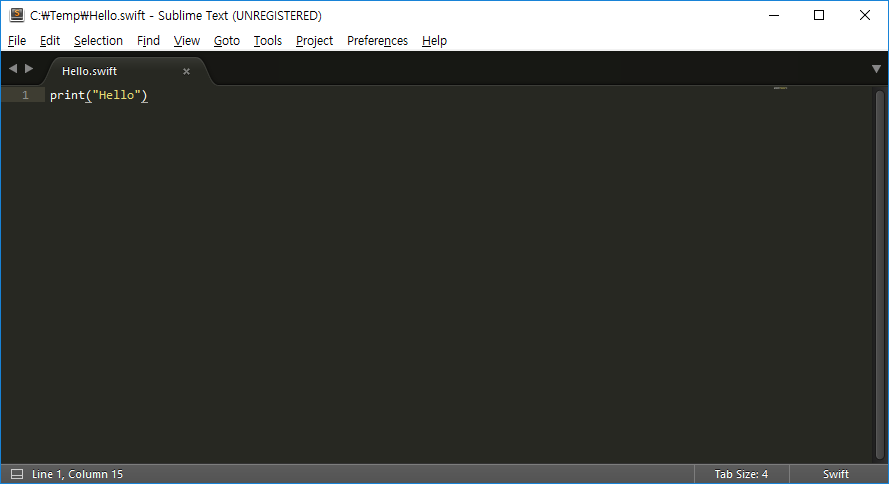Go to next tab with right arrow
889x484 pixels.
coord(29,69)
